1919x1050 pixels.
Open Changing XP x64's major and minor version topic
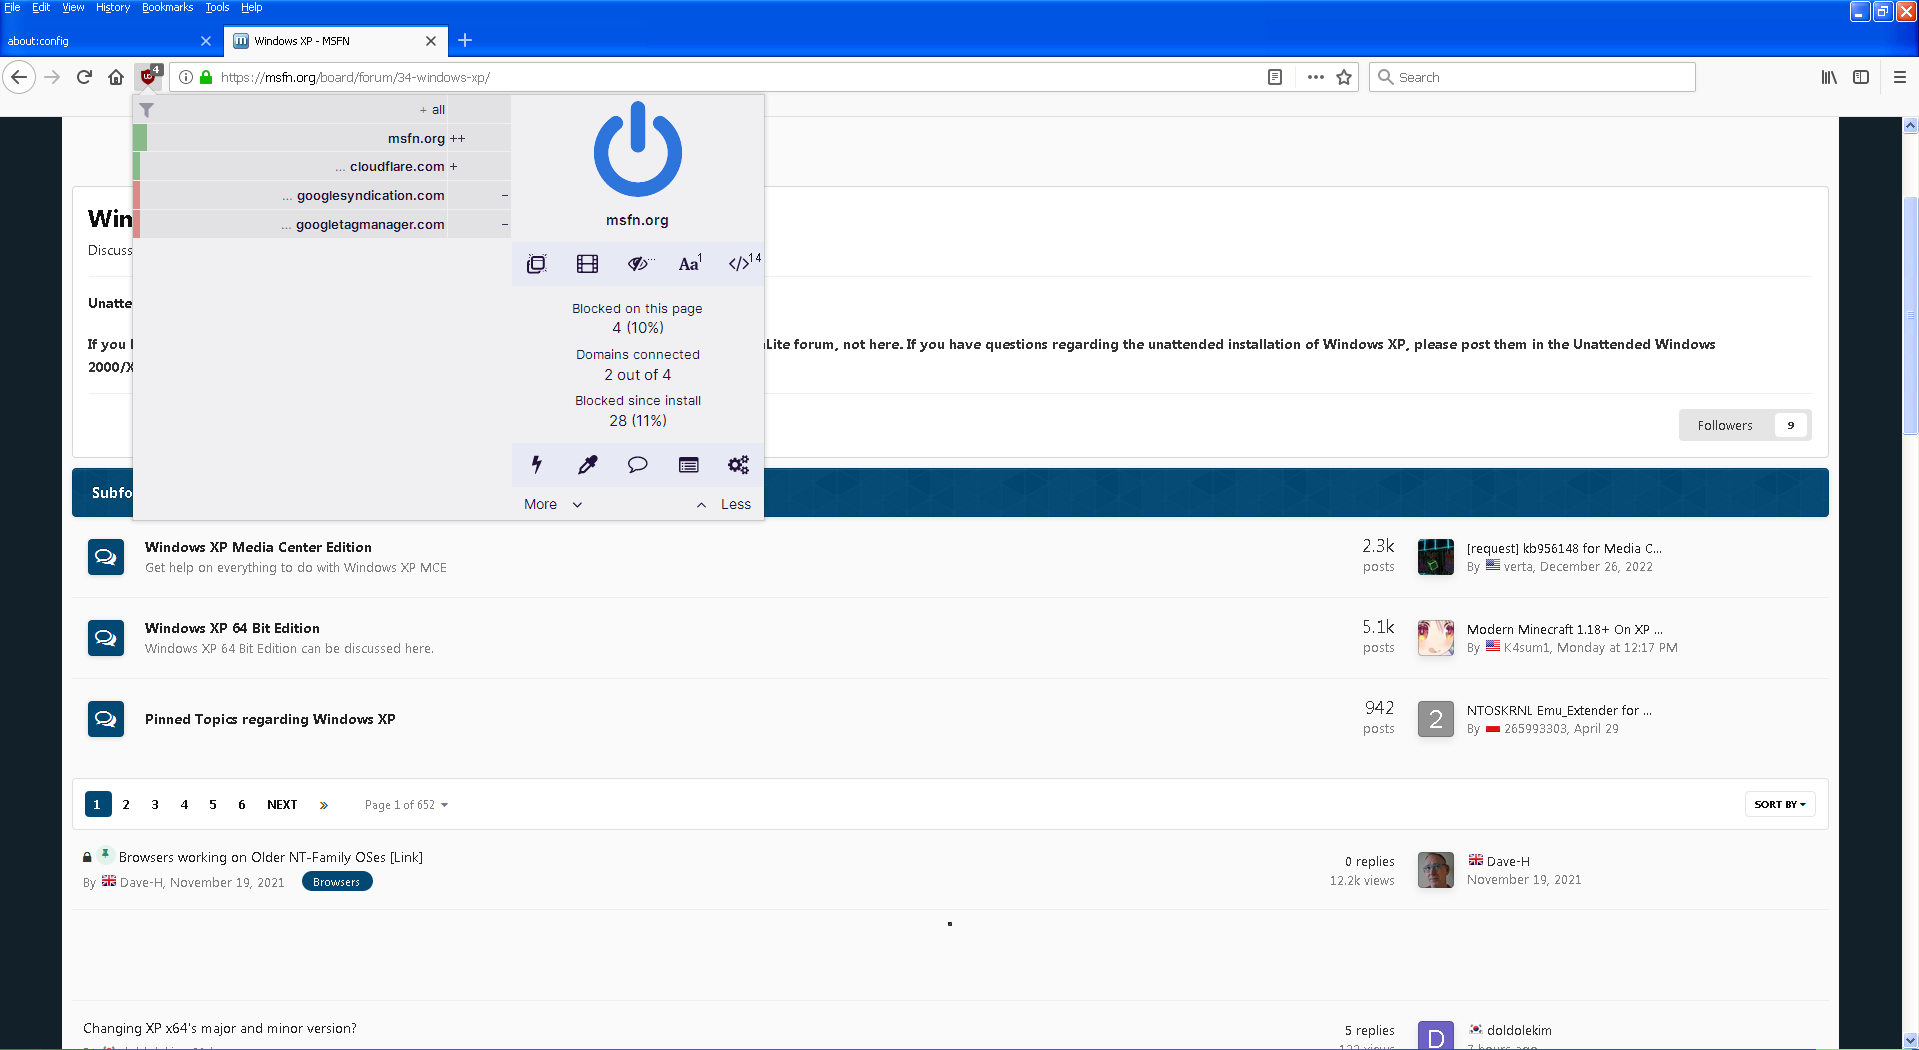pos(220,1028)
